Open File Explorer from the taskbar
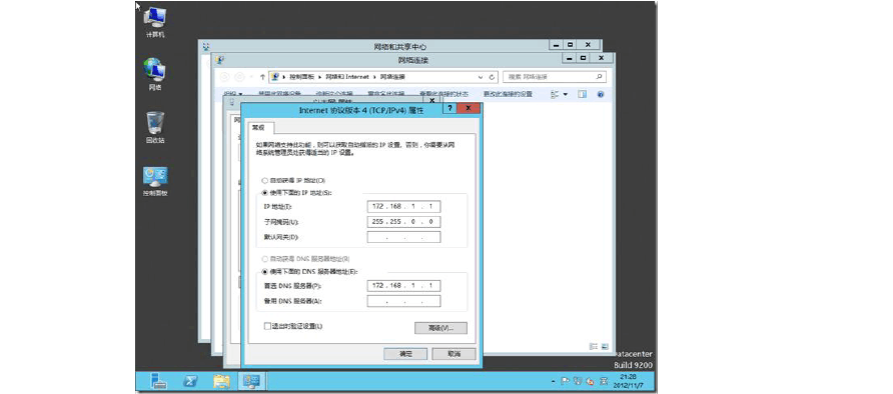This screenshot has width=893, height=394. coord(221,381)
